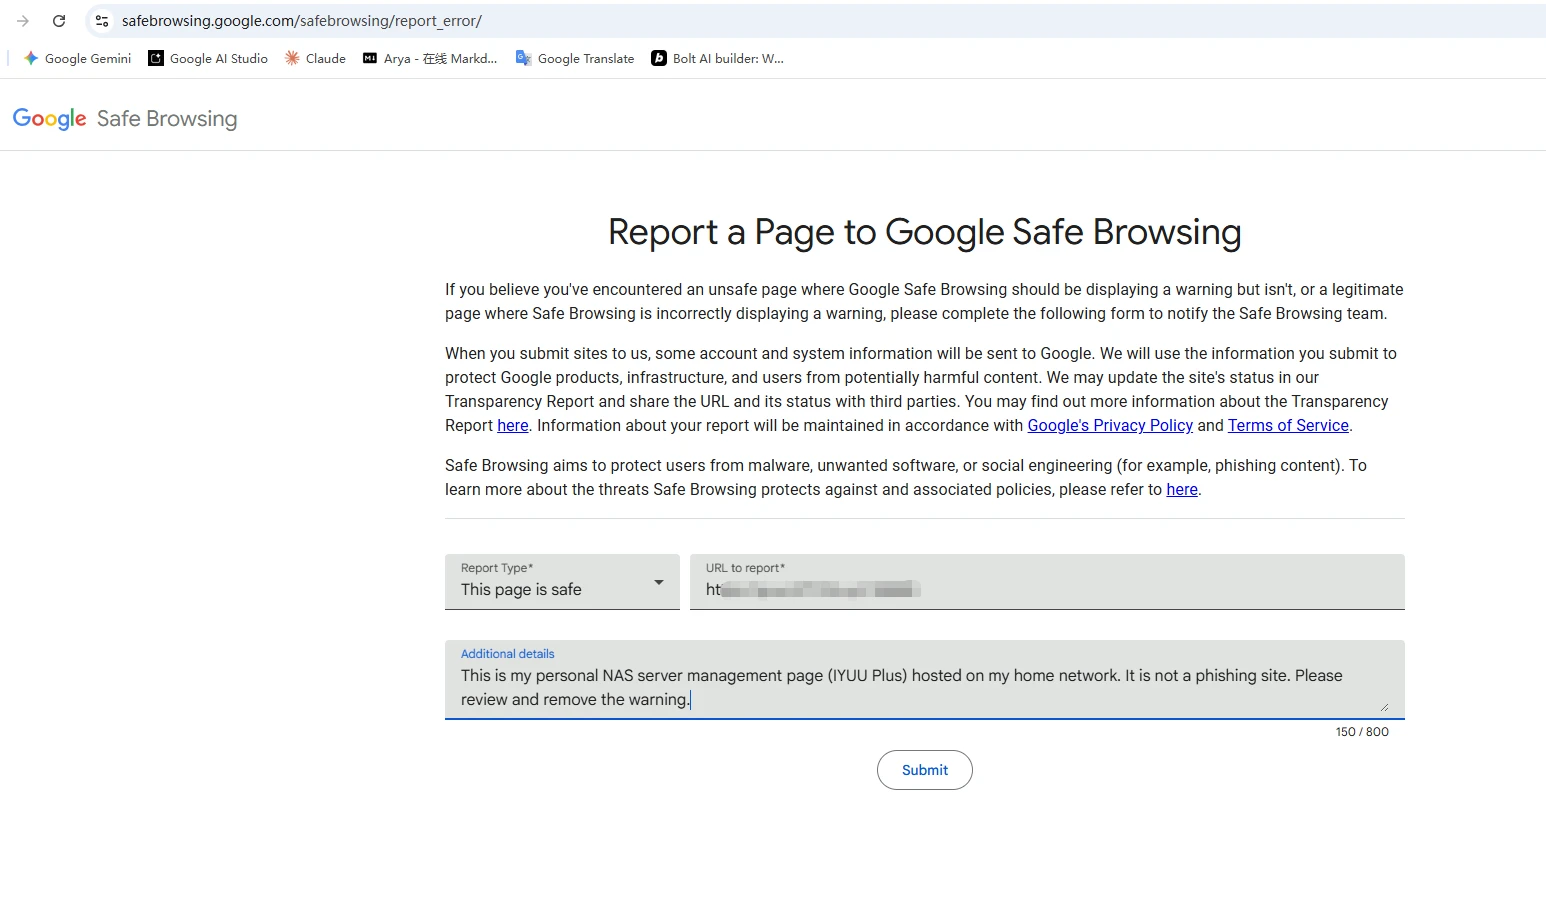Click the Transparency Report "here" link

pyautogui.click(x=511, y=425)
